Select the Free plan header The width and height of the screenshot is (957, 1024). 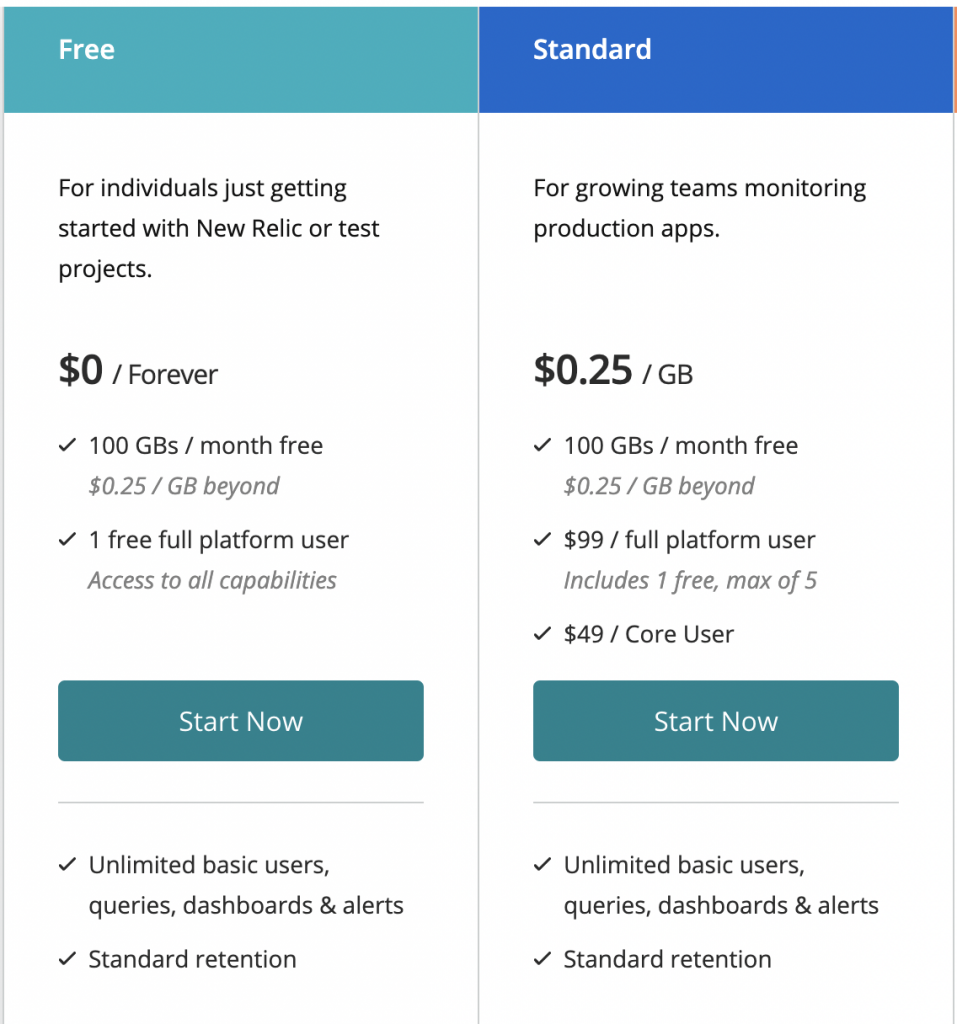click(240, 59)
